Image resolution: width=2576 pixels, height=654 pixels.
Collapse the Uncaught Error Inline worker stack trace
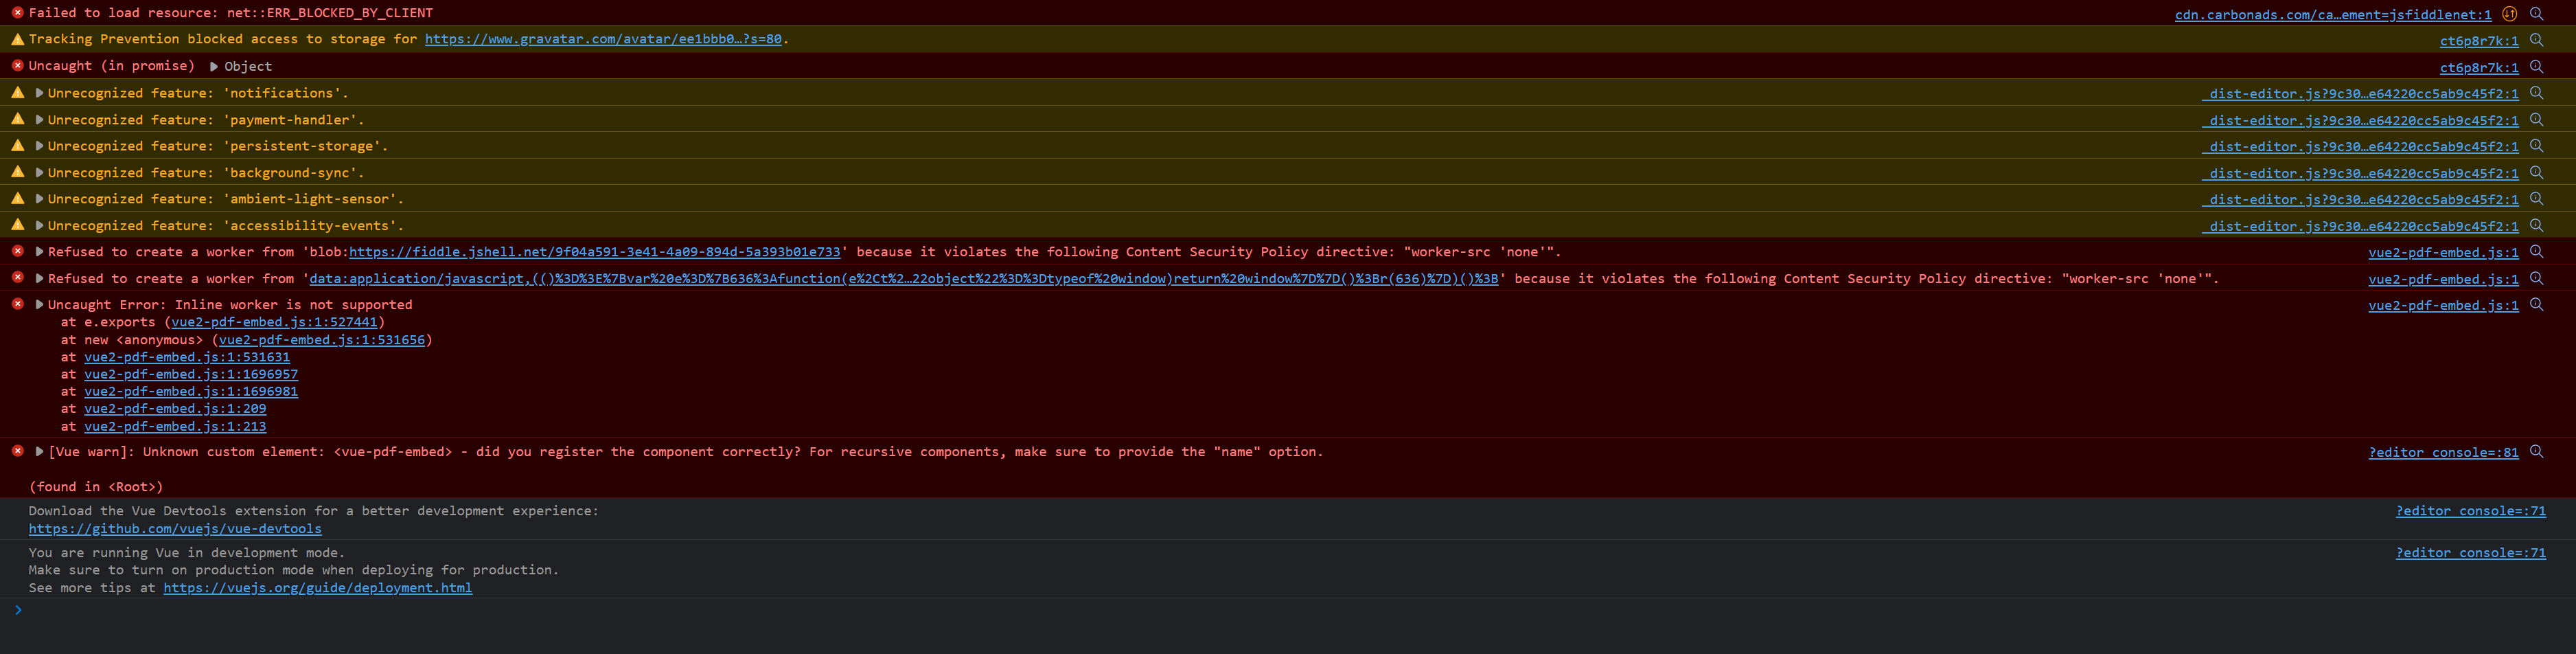(x=39, y=305)
